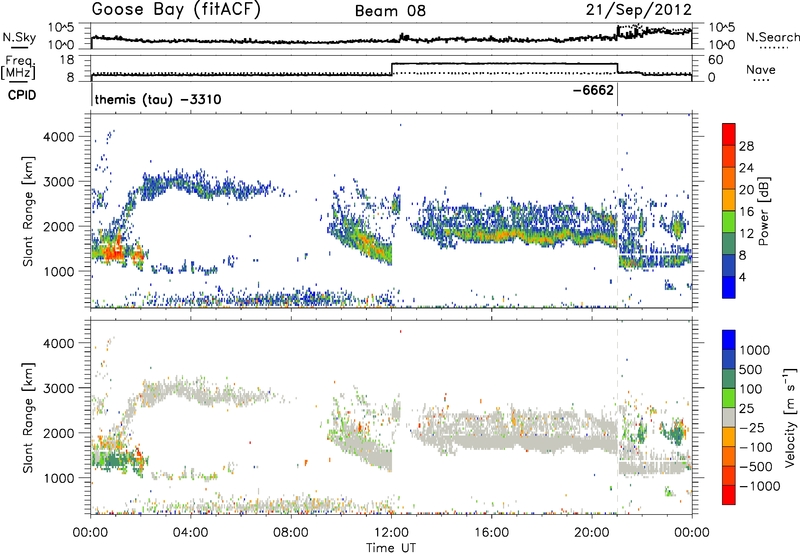This screenshot has width=800, height=554.
Task: Select the '-1000' label on Velocity colorbar
Action: click(x=760, y=486)
